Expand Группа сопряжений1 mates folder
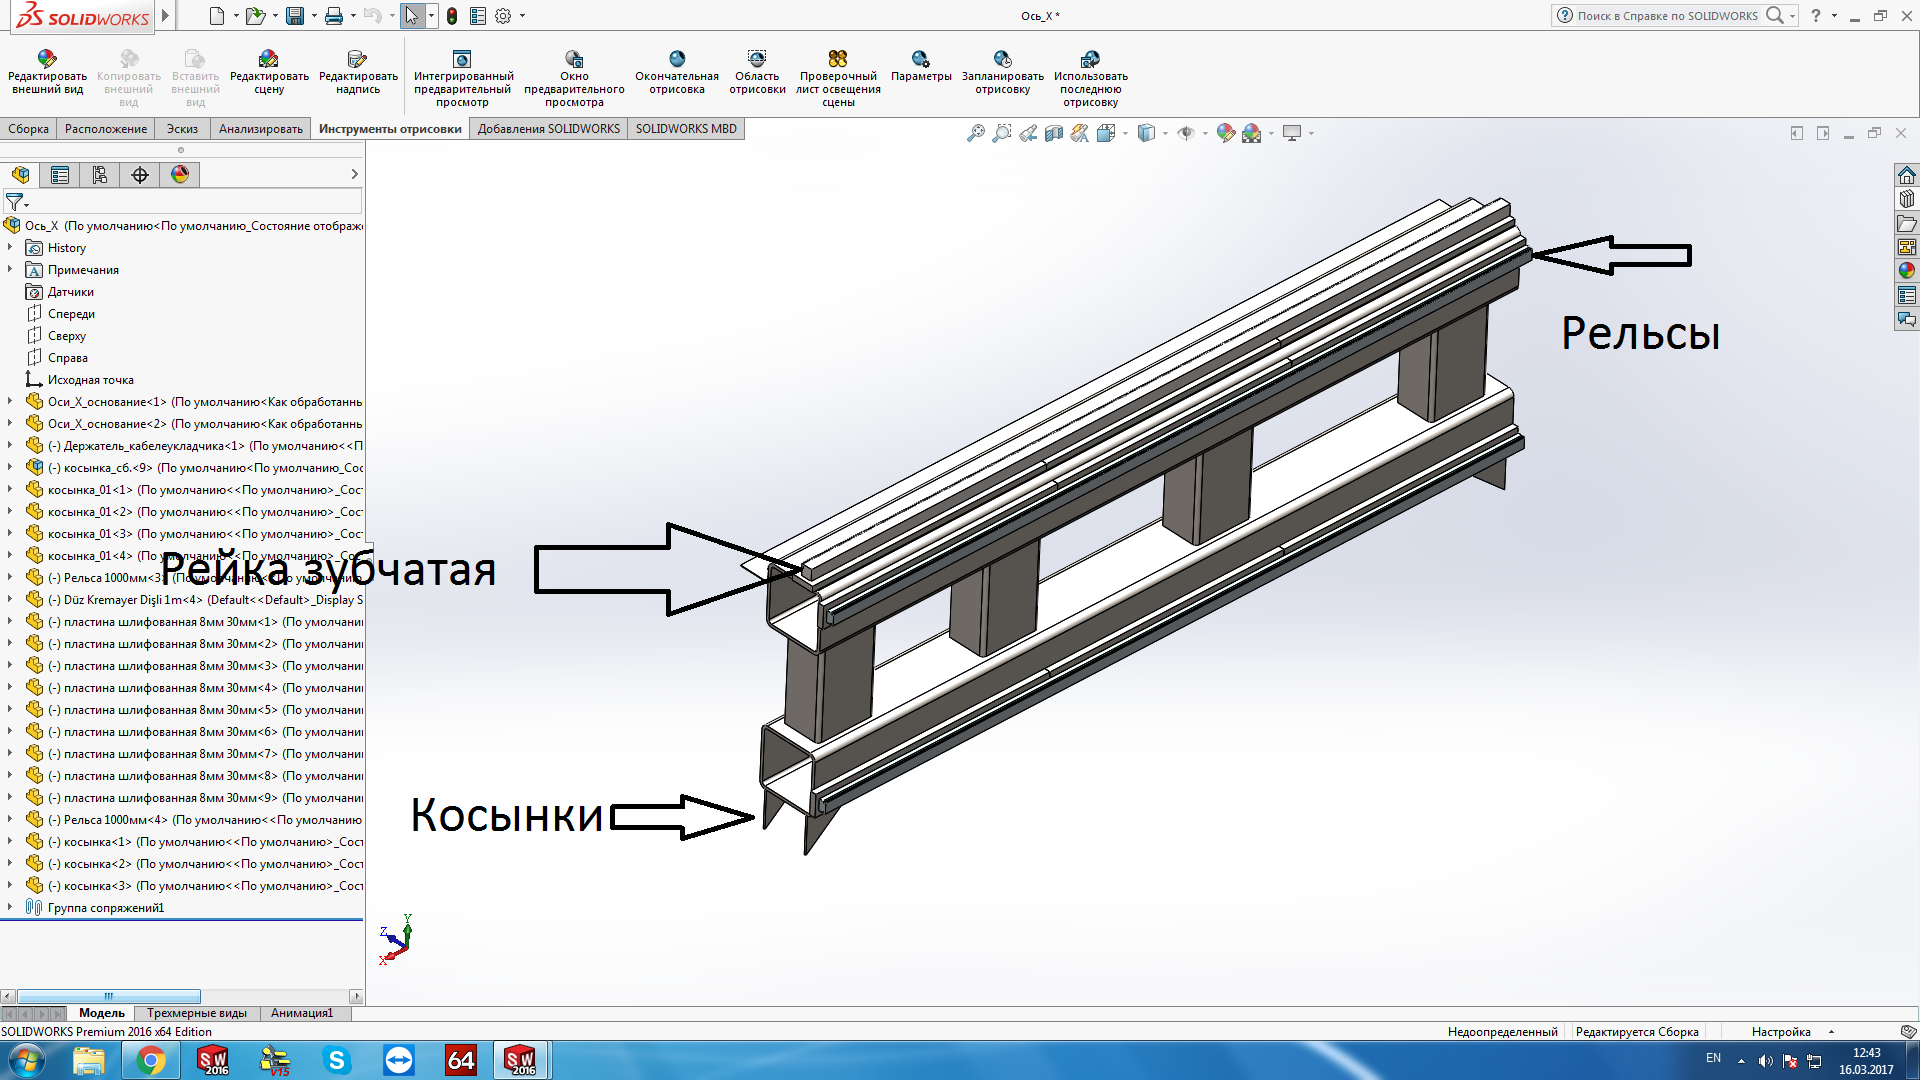 (10, 908)
